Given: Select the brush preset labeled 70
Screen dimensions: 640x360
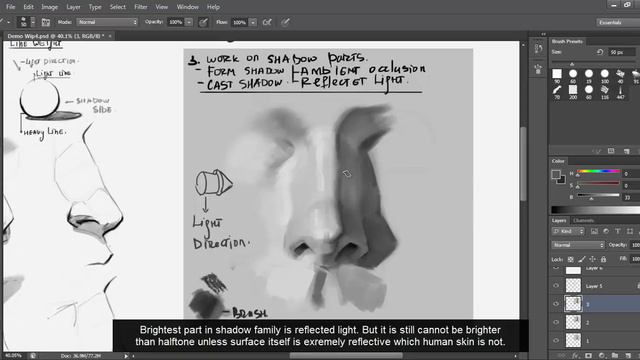Looking at the screenshot, I should [557, 92].
